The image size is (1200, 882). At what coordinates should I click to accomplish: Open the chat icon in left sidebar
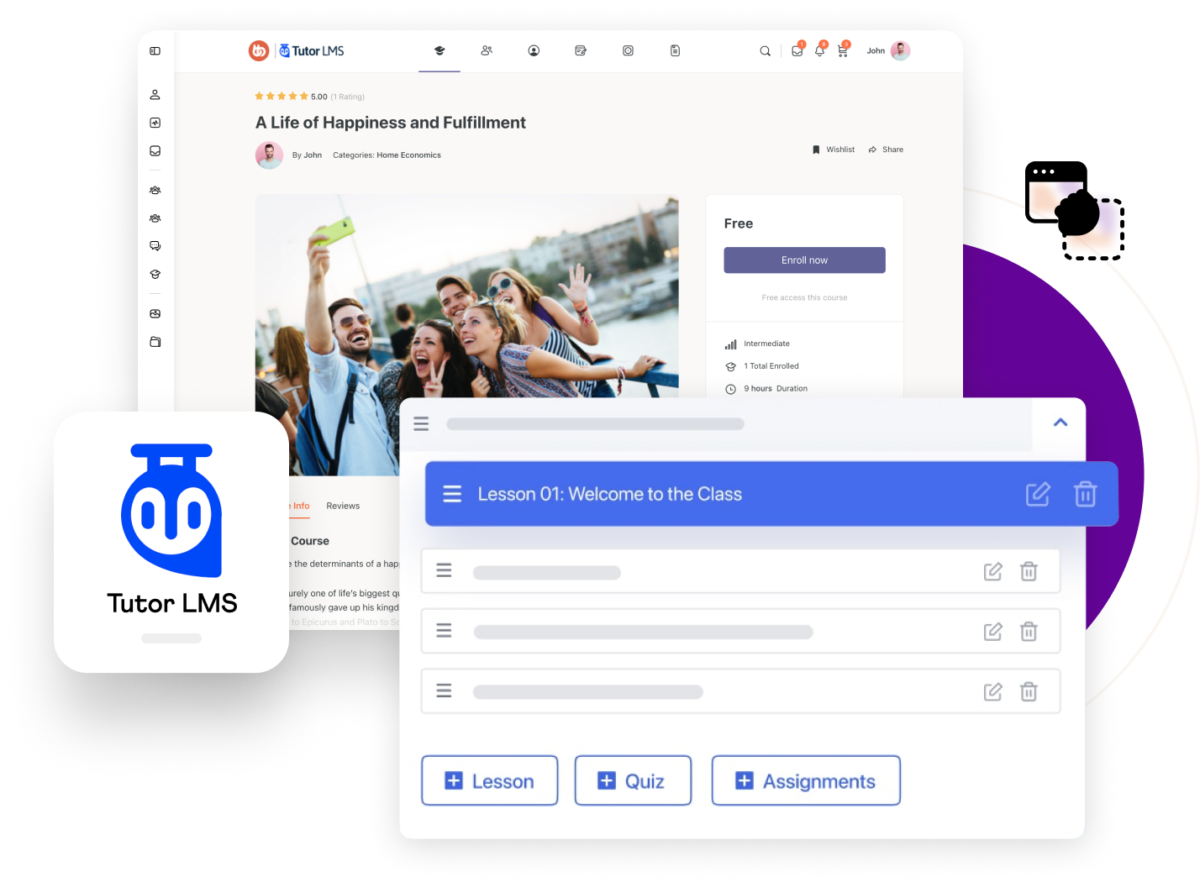click(x=155, y=245)
